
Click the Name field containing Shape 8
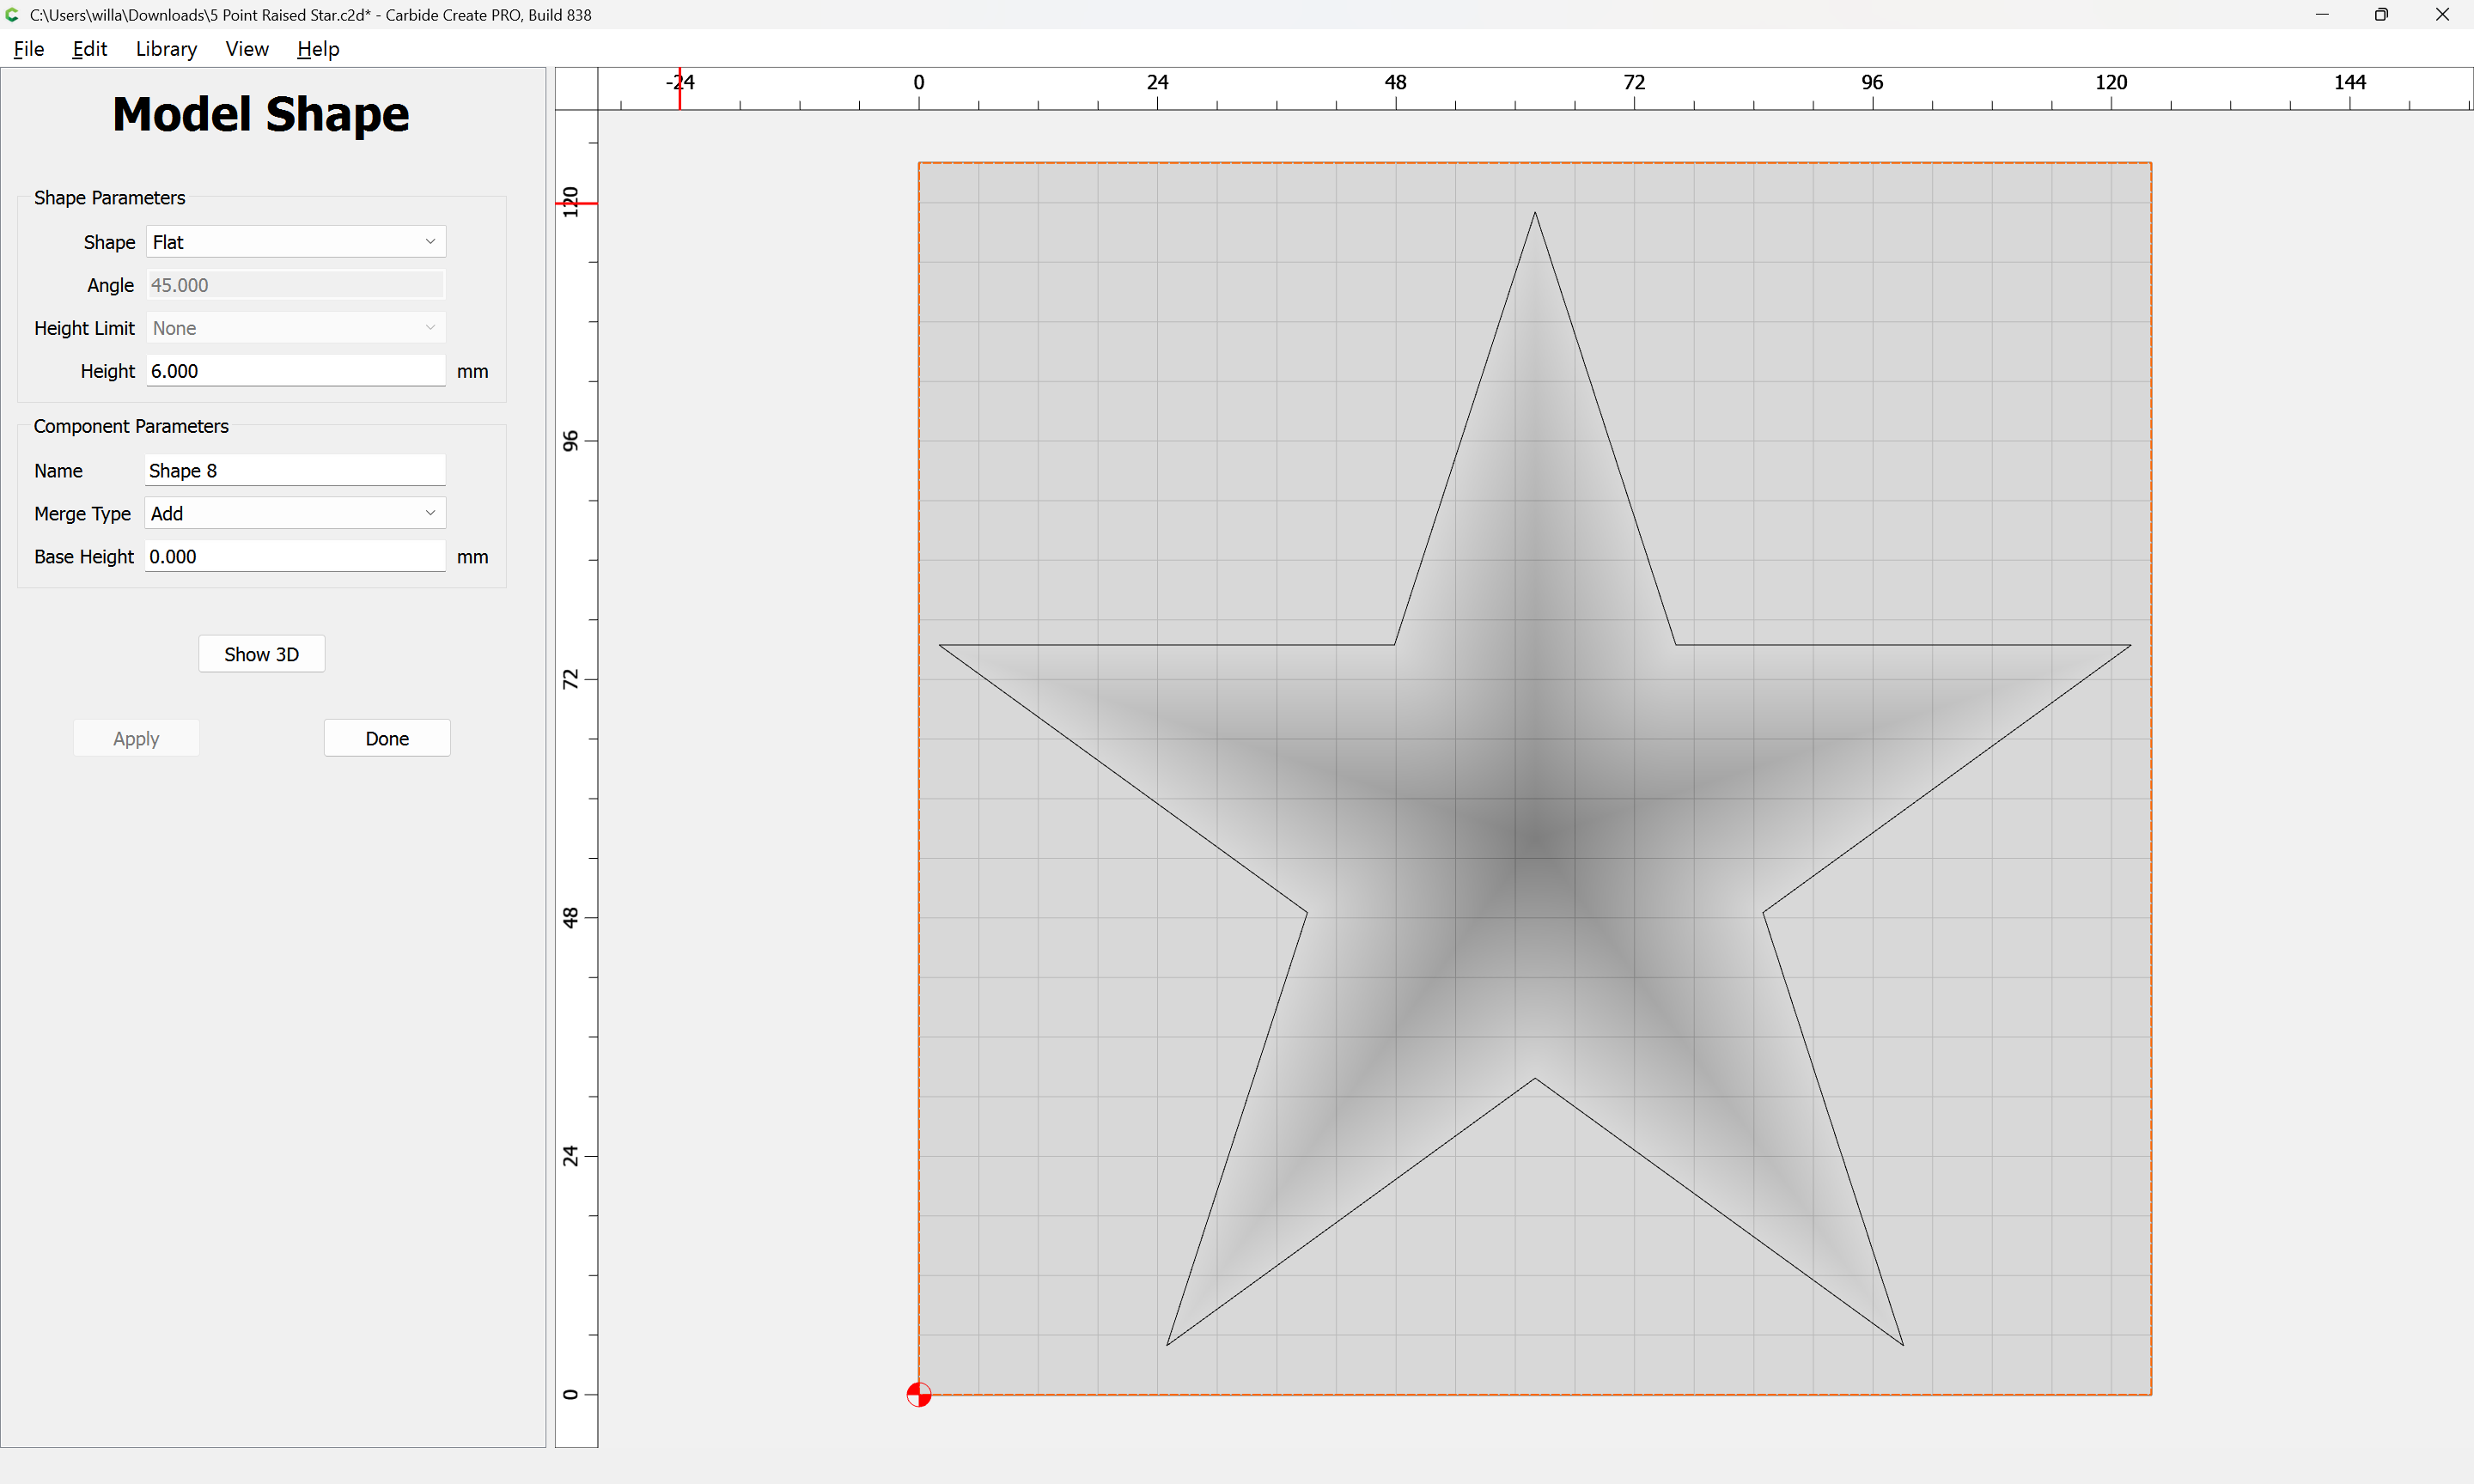coord(295,470)
